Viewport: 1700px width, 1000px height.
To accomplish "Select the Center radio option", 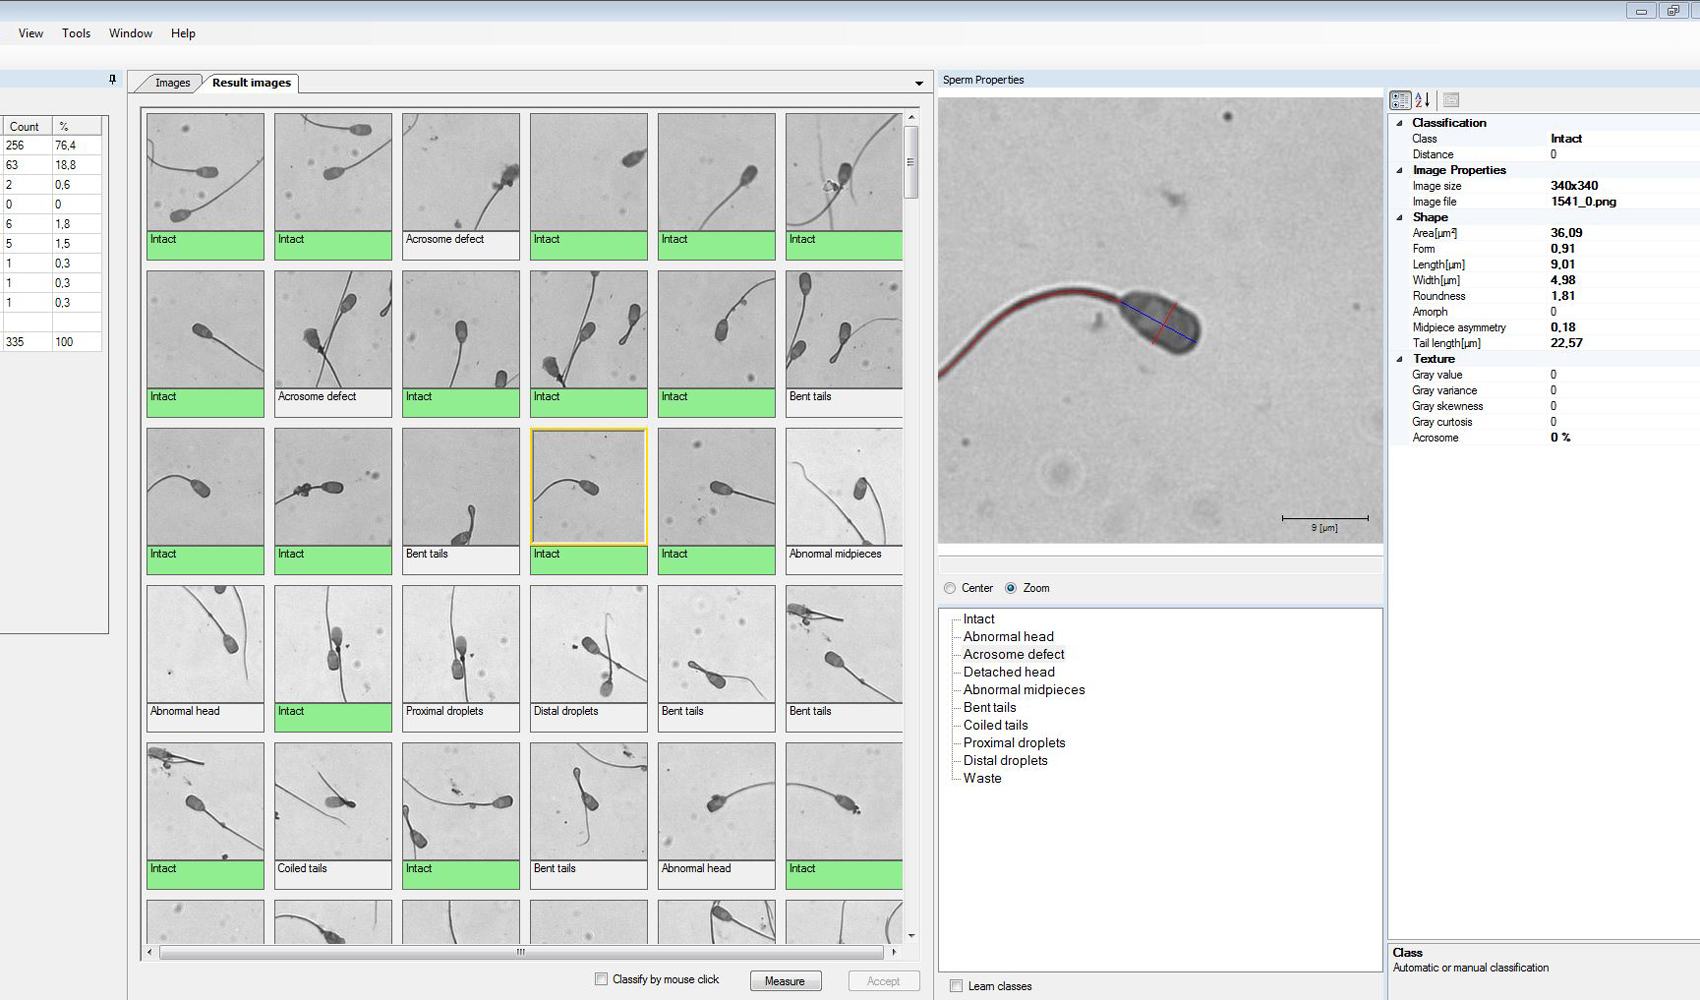I will click(950, 588).
